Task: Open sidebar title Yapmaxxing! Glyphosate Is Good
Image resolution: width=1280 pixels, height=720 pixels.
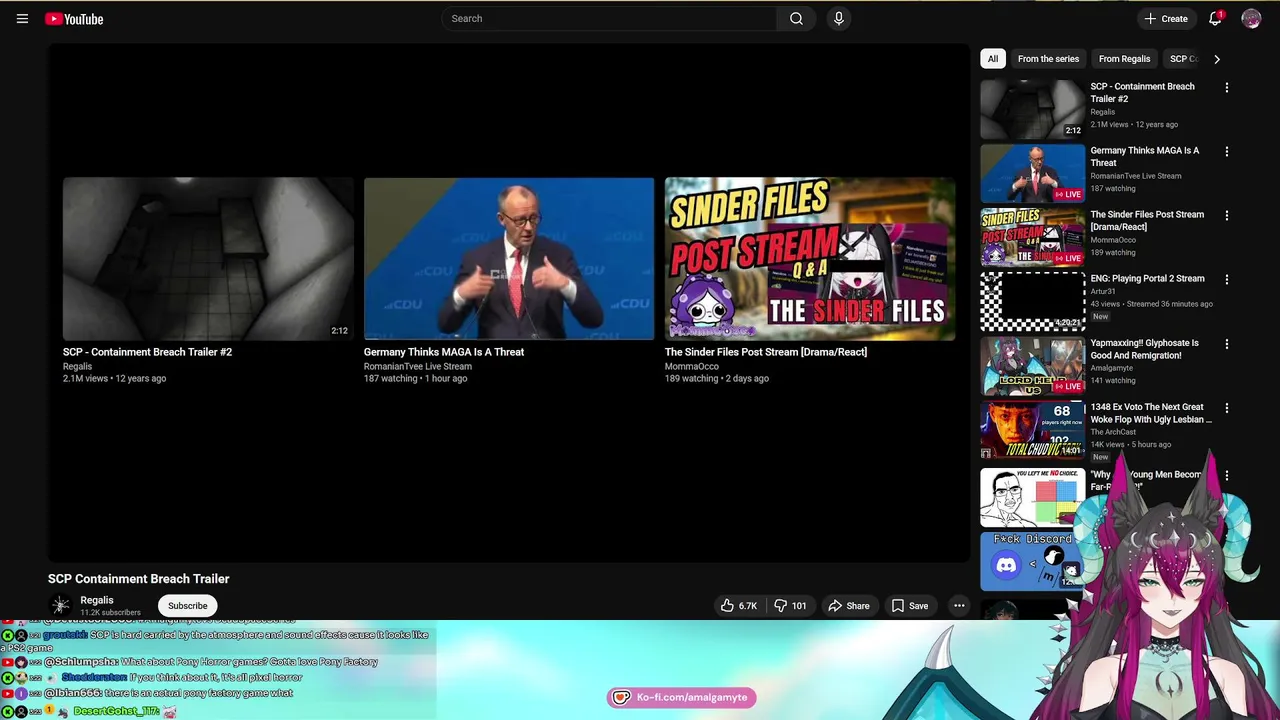Action: pyautogui.click(x=1144, y=349)
